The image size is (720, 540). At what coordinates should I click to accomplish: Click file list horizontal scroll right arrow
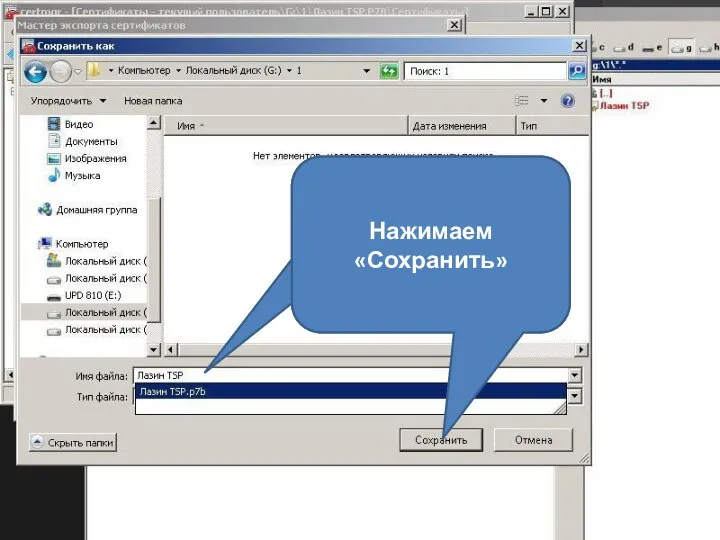click(x=581, y=350)
